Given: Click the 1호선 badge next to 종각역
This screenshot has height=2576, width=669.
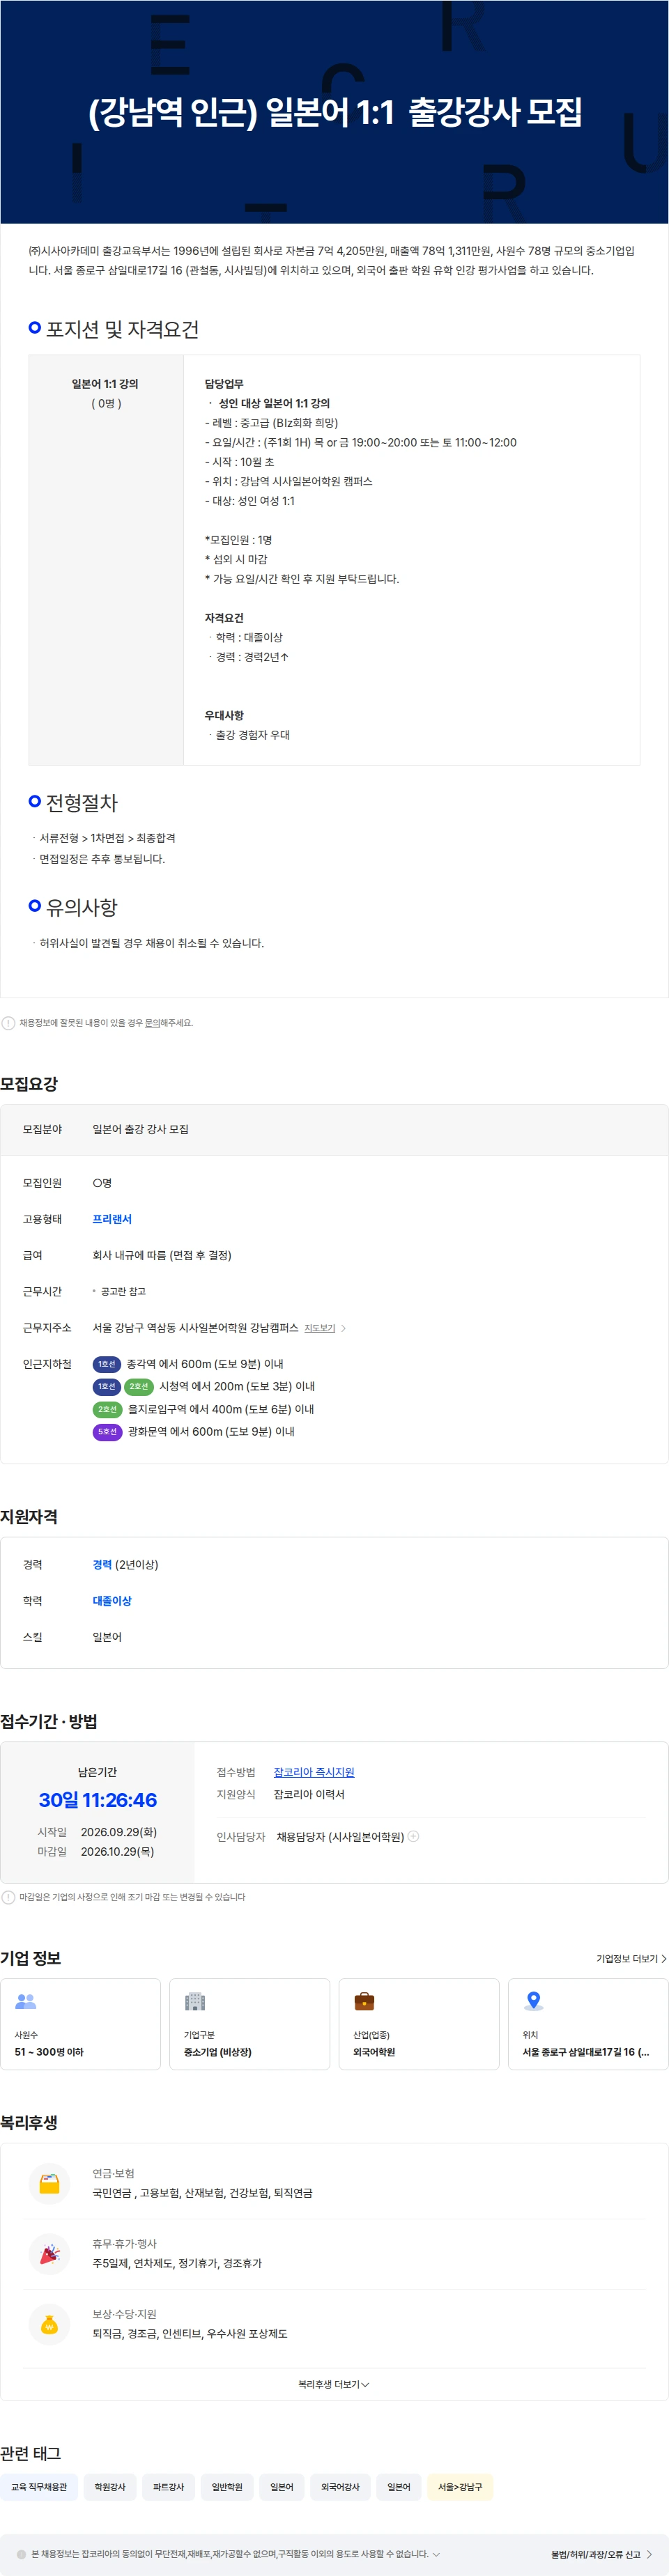Looking at the screenshot, I should click(107, 1364).
